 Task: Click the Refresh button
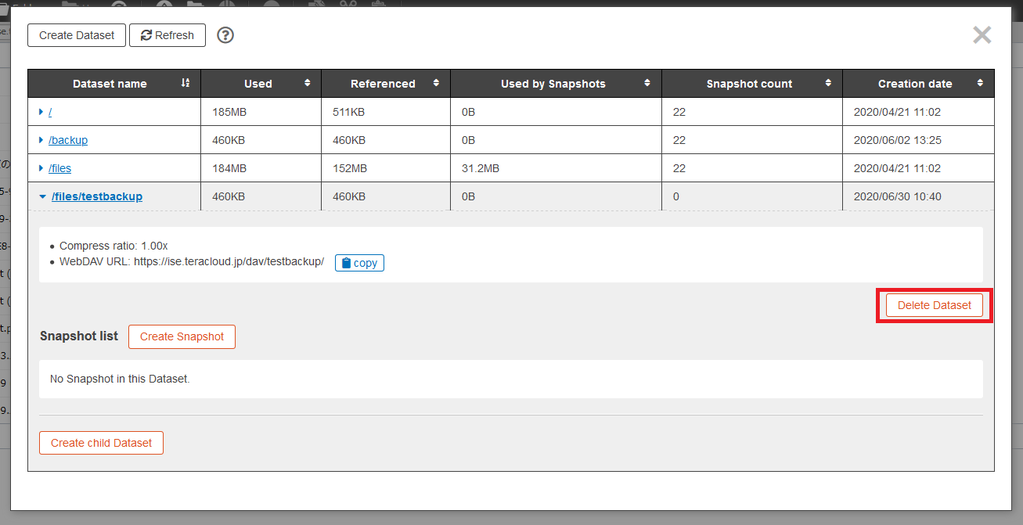pyautogui.click(x=167, y=35)
